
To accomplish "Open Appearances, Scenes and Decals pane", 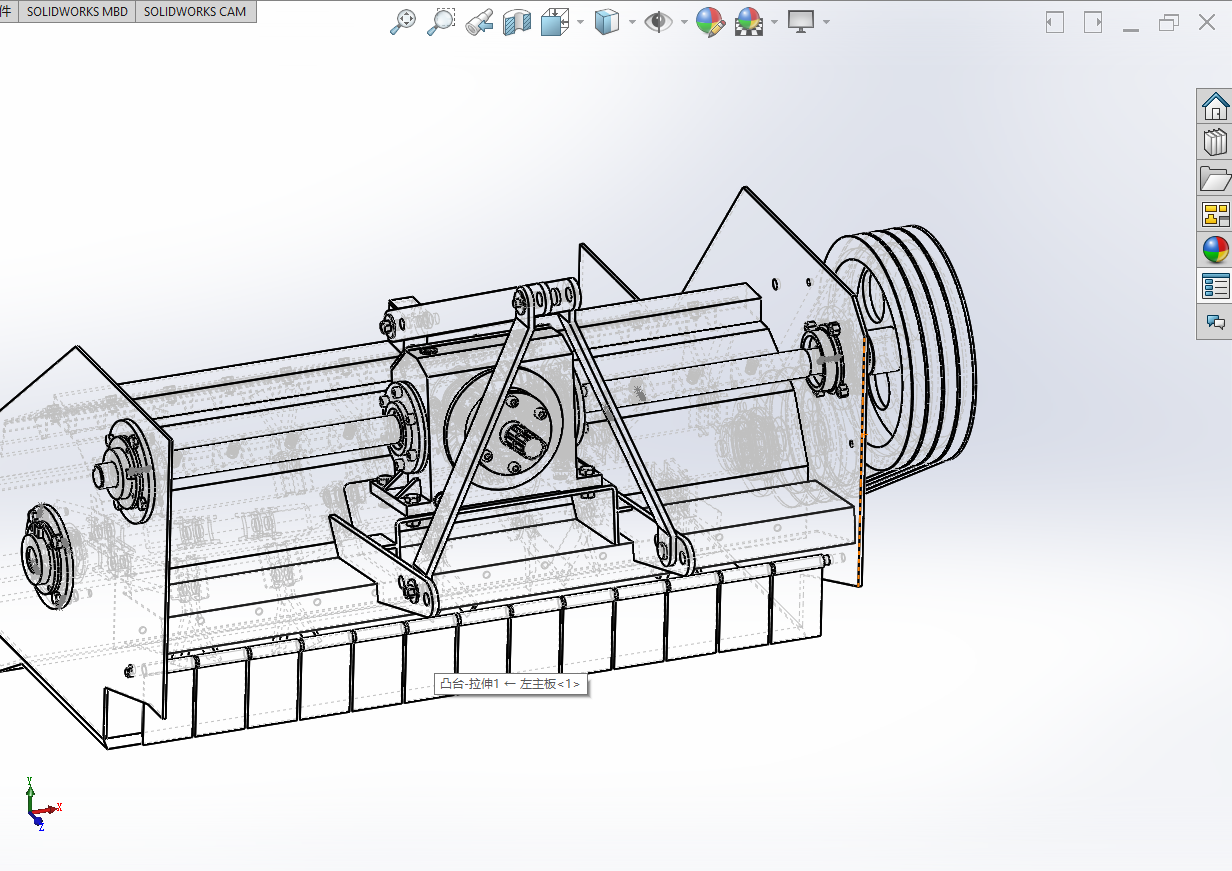I will (x=1215, y=250).
